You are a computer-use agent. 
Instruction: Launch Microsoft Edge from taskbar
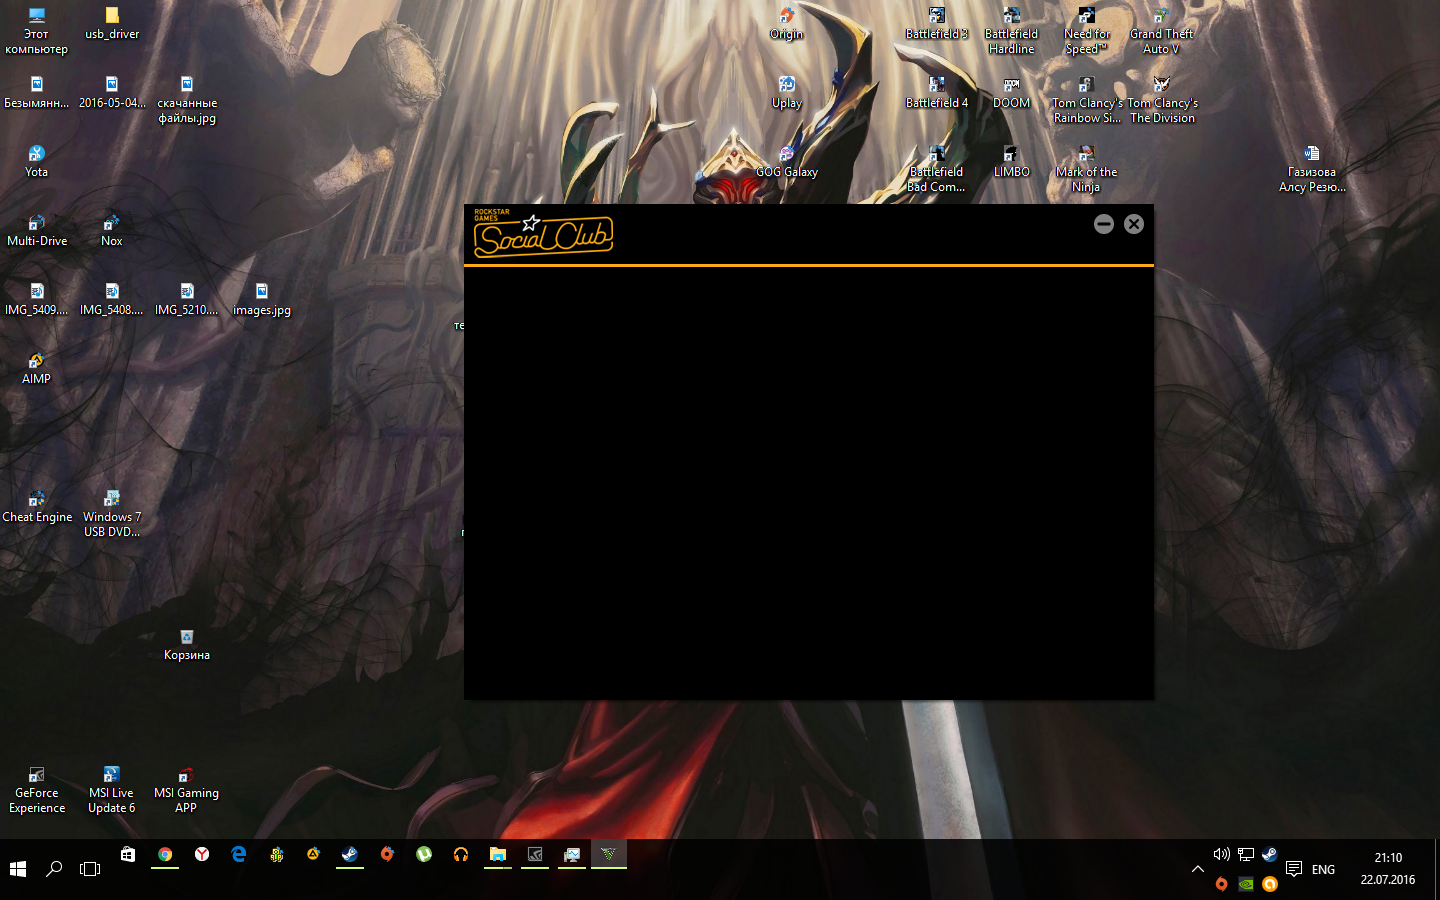[239, 854]
